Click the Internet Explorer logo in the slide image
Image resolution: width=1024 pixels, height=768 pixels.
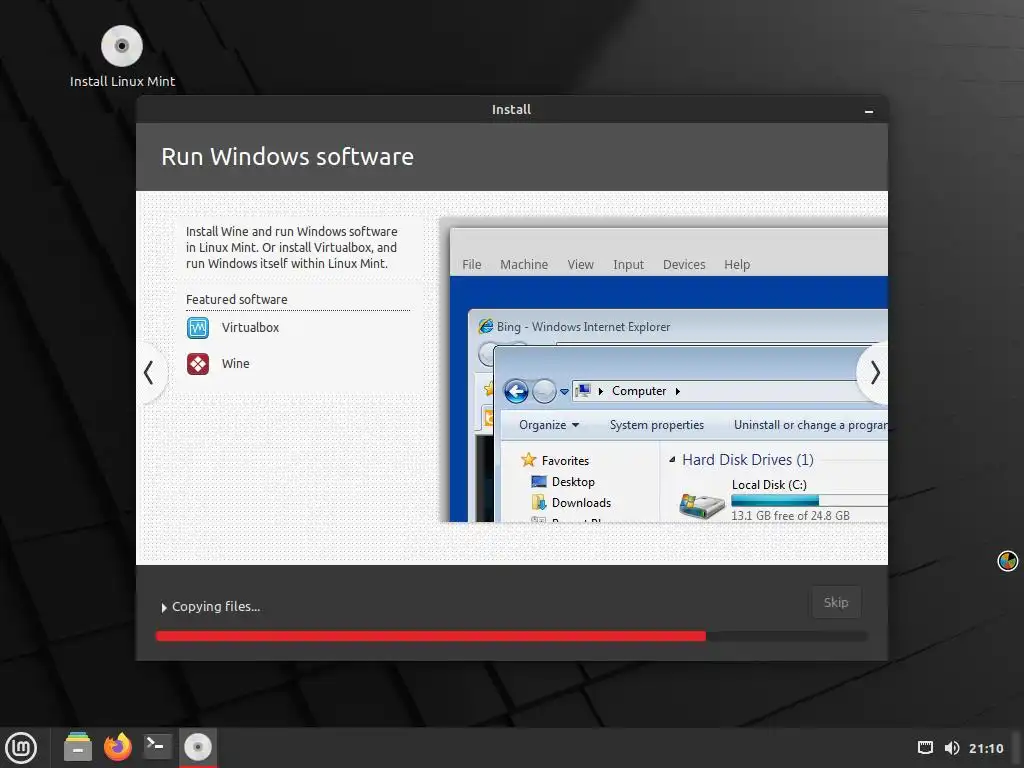(x=485, y=326)
